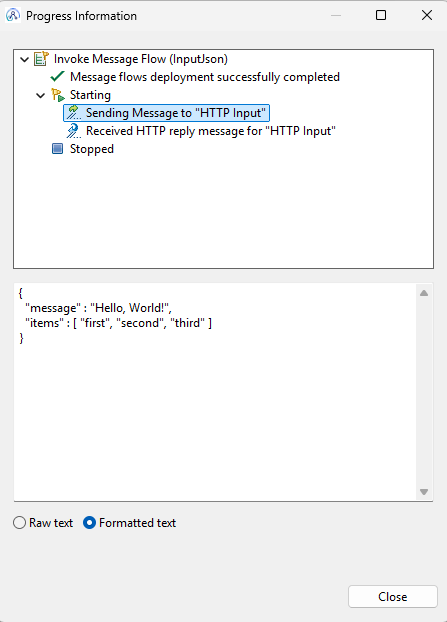Click the Invoke Message Flow clipboard icon

[x=41, y=59]
